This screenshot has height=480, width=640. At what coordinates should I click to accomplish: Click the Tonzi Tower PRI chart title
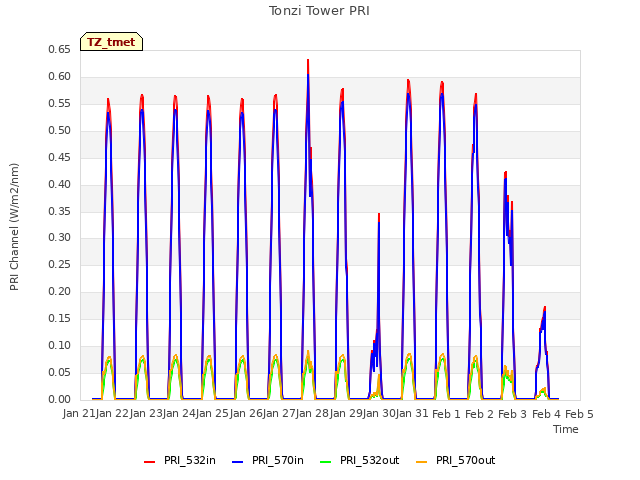click(319, 11)
